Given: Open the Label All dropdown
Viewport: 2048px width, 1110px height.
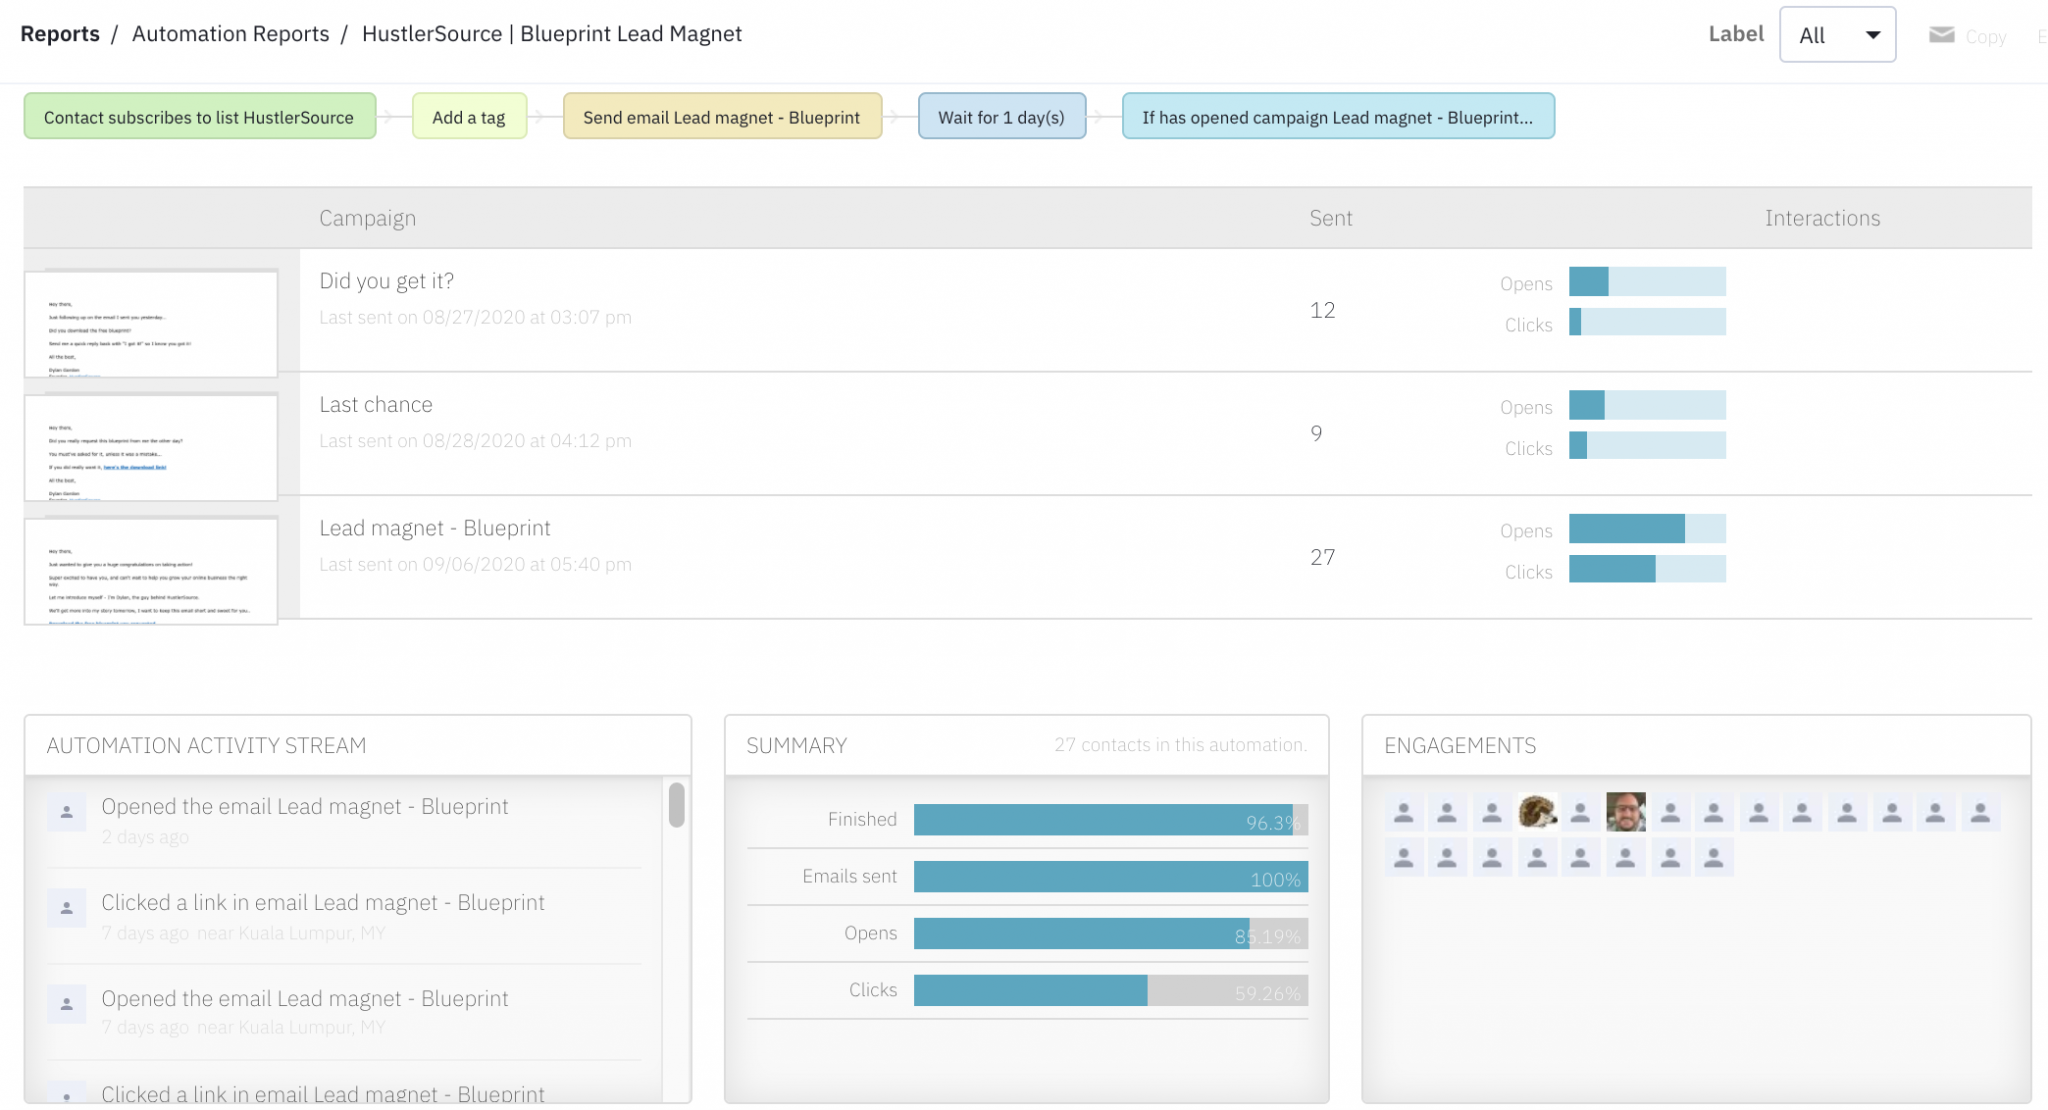Looking at the screenshot, I should click(1836, 35).
